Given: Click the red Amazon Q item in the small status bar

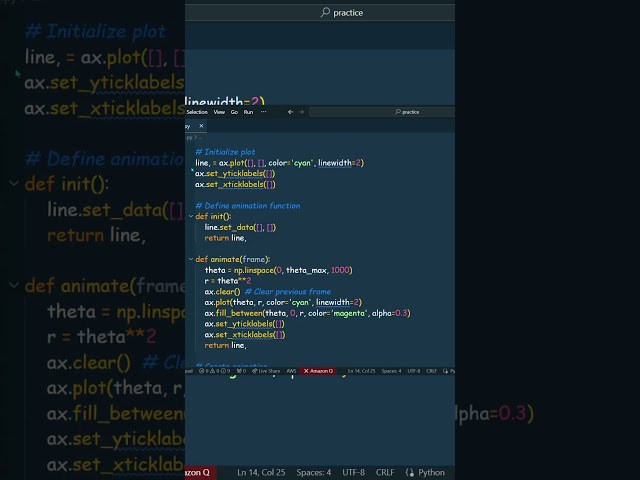Looking at the screenshot, I should pyautogui.click(x=318, y=371).
